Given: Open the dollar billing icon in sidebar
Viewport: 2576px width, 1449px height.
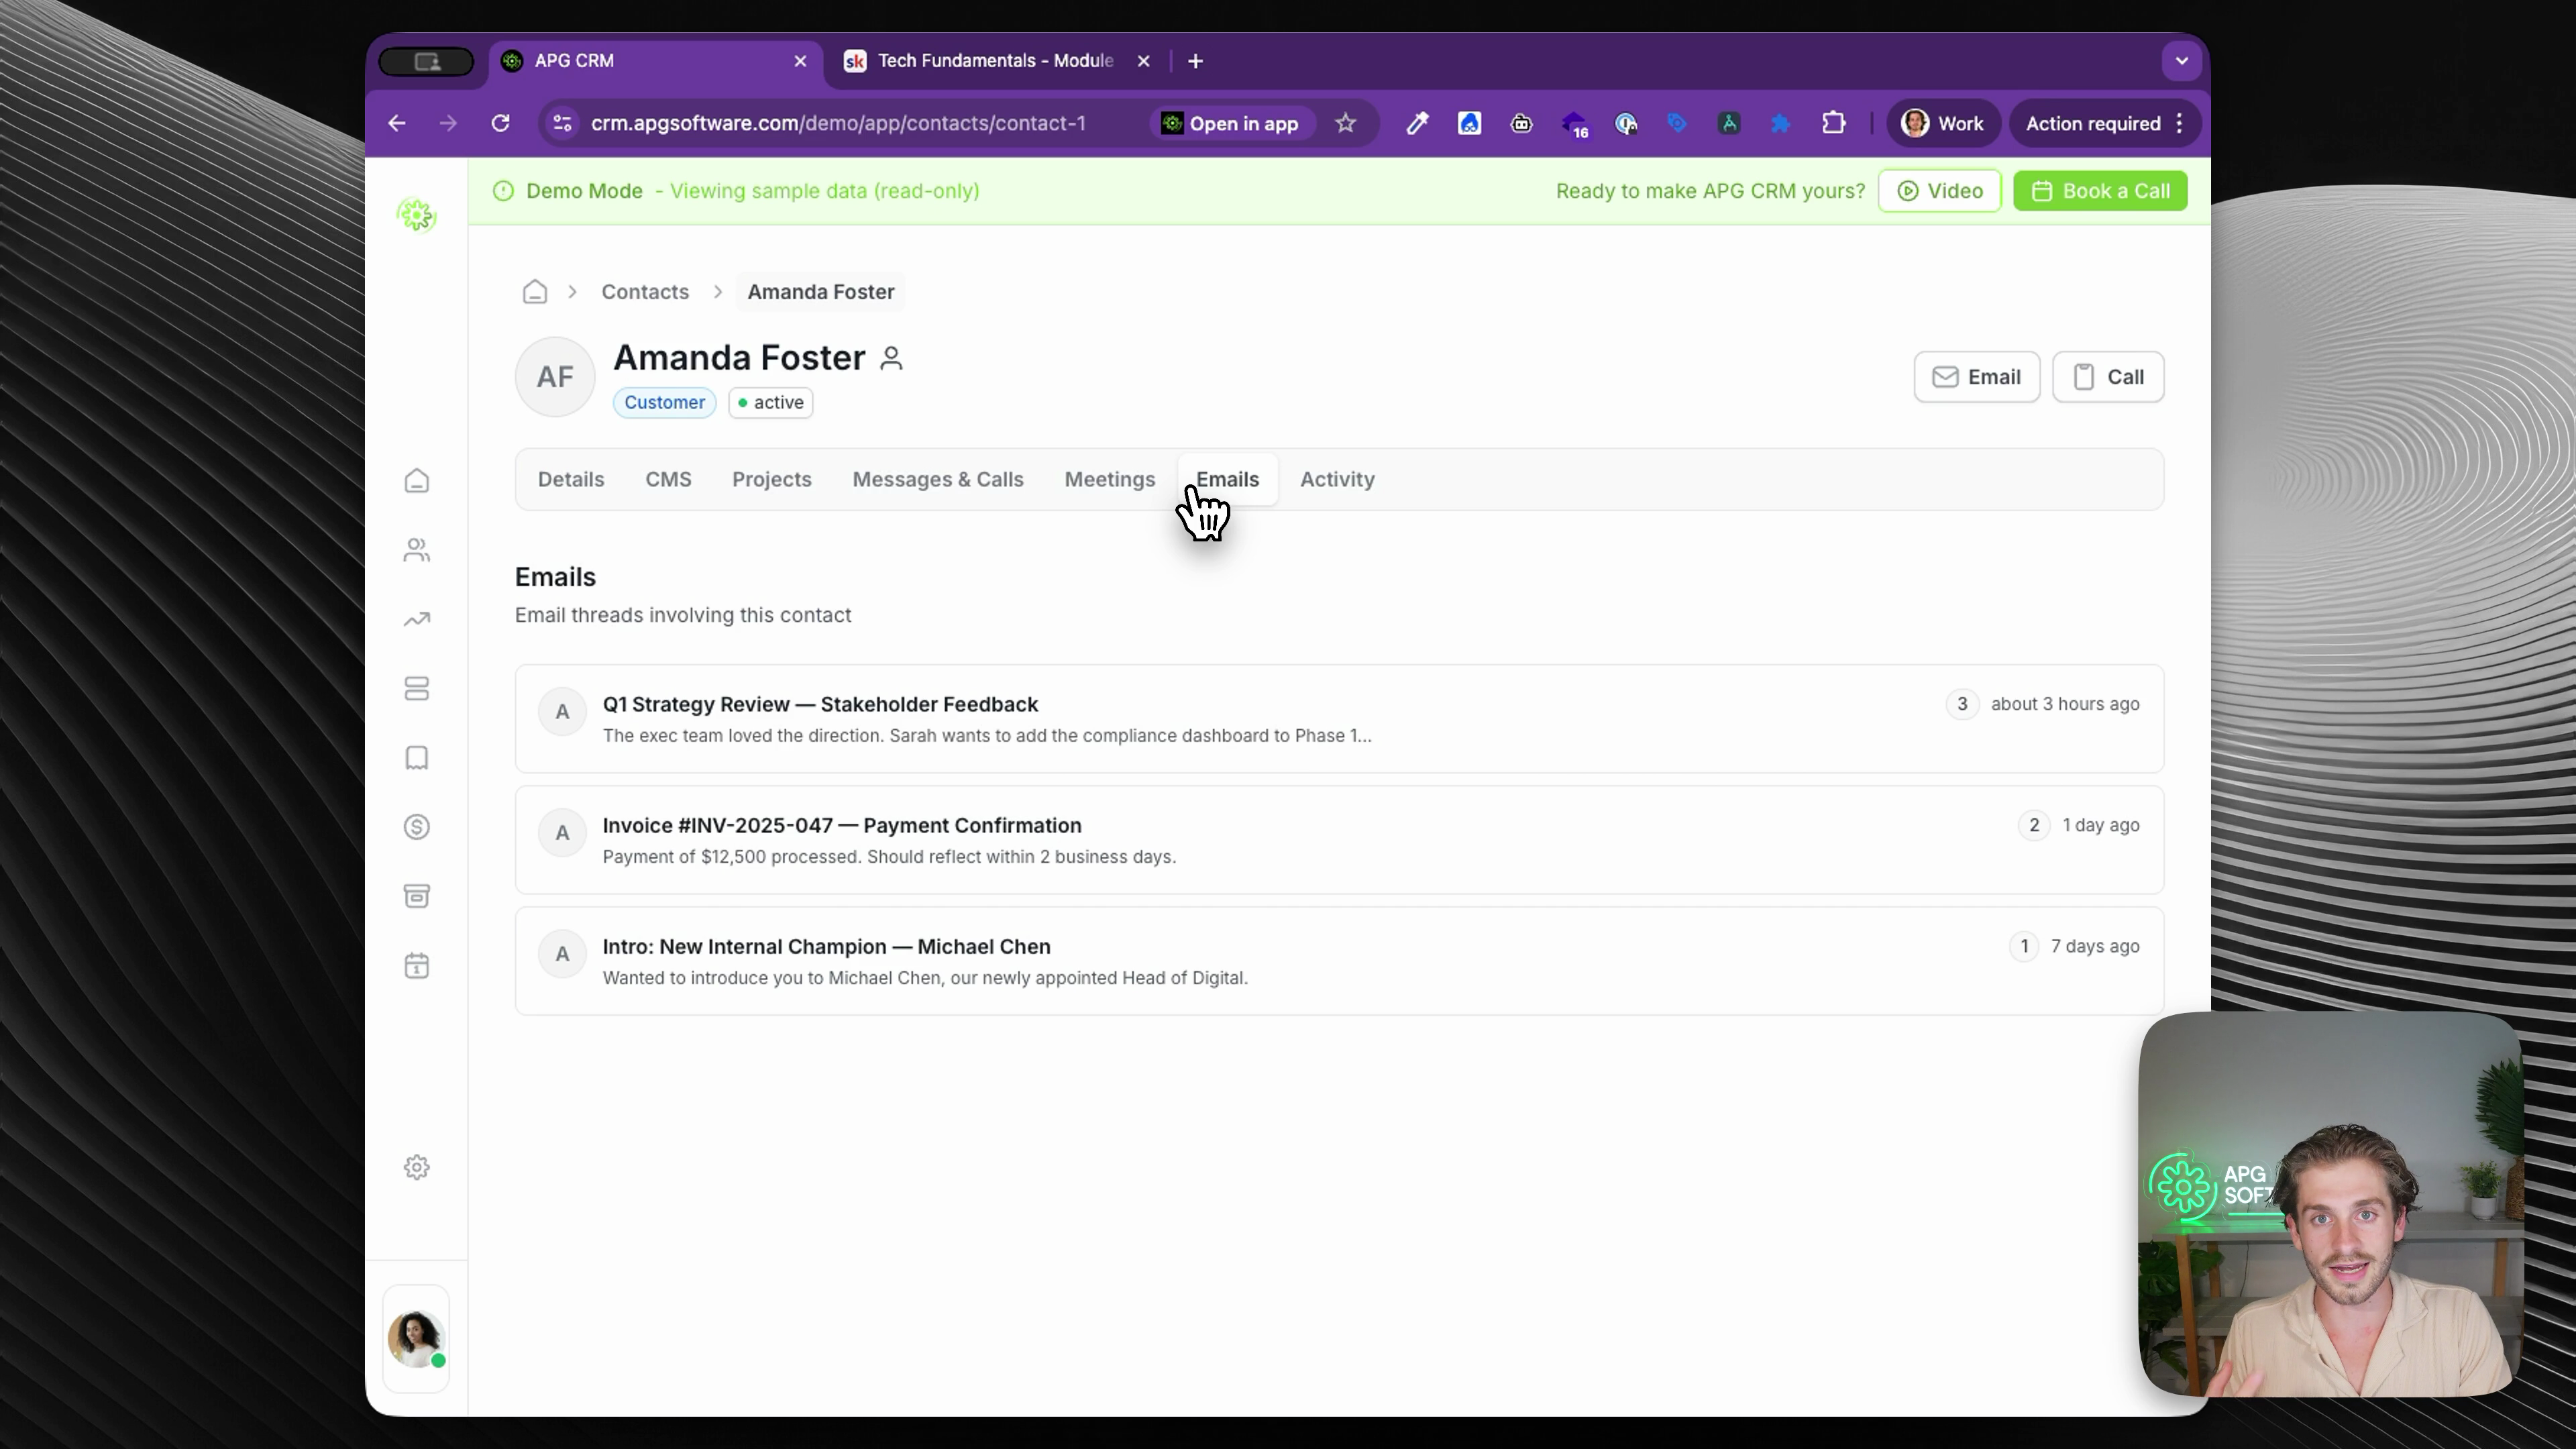Looking at the screenshot, I should pos(417,827).
